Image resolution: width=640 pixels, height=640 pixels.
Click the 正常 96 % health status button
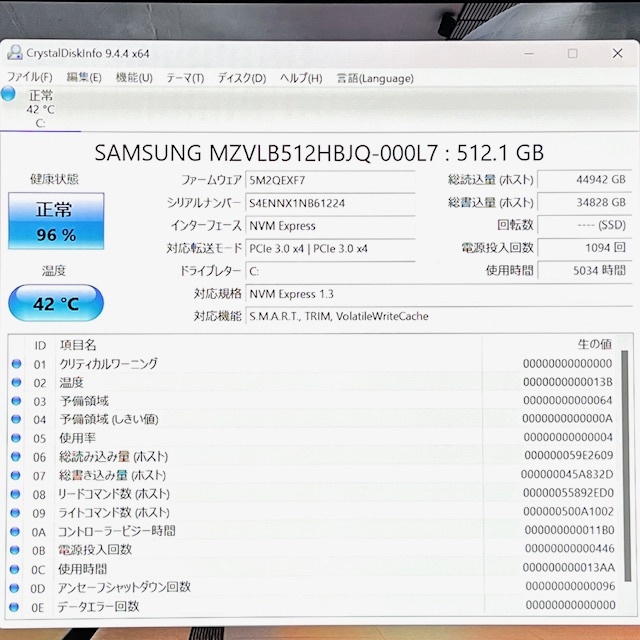tap(56, 221)
